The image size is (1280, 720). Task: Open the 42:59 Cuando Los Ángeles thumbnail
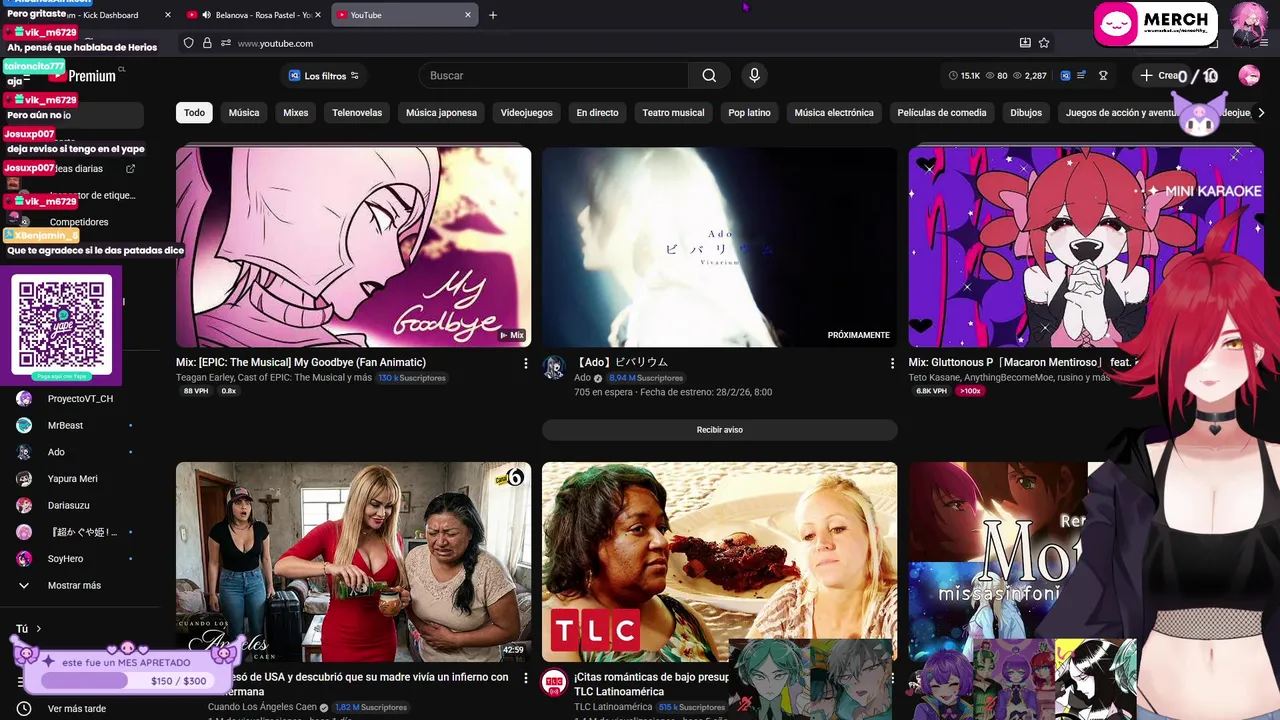353,561
